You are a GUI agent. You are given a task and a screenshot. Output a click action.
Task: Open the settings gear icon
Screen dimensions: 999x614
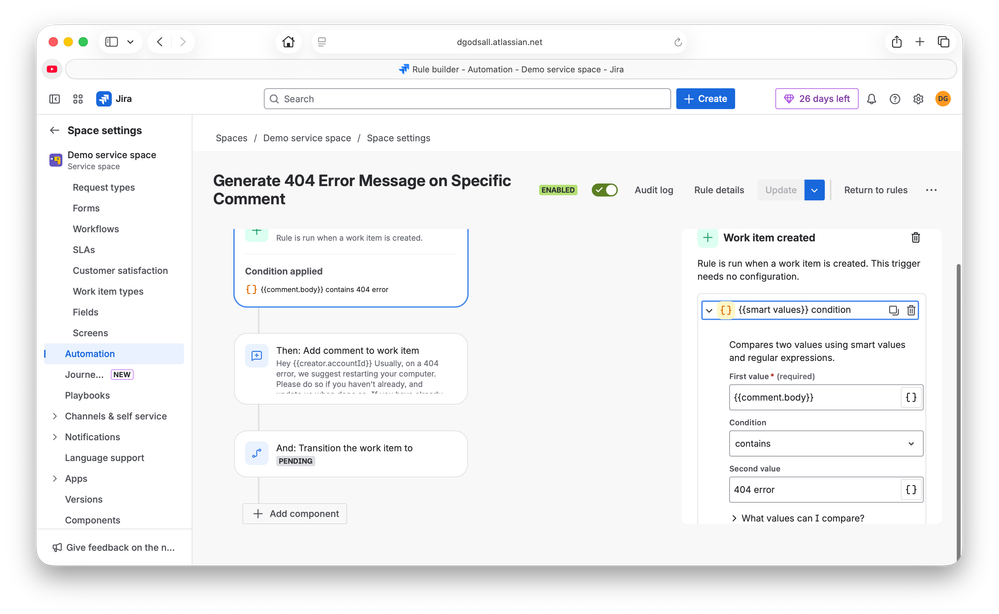tap(918, 99)
